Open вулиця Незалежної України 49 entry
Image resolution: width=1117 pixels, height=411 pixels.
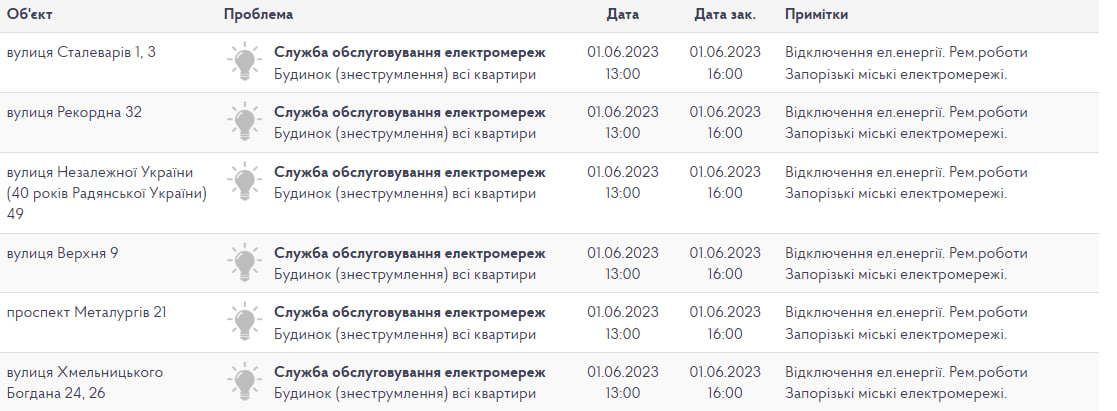tap(107, 193)
